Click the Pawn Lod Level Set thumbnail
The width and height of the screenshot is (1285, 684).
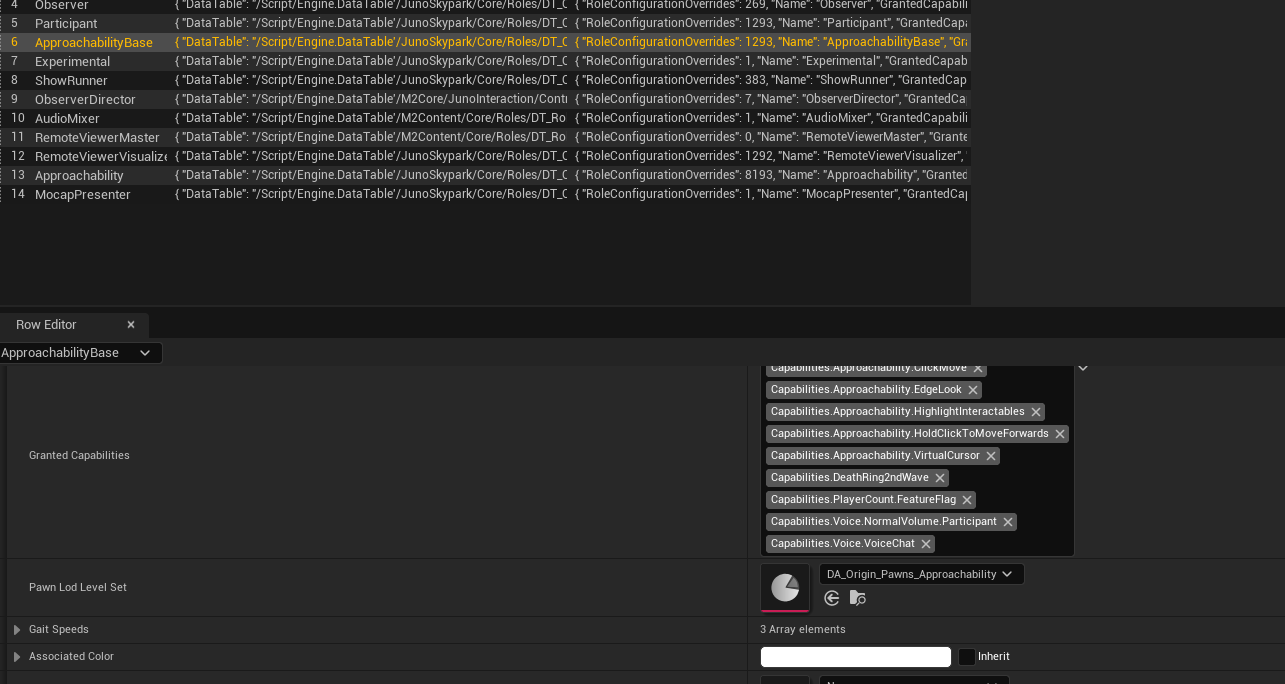(785, 587)
